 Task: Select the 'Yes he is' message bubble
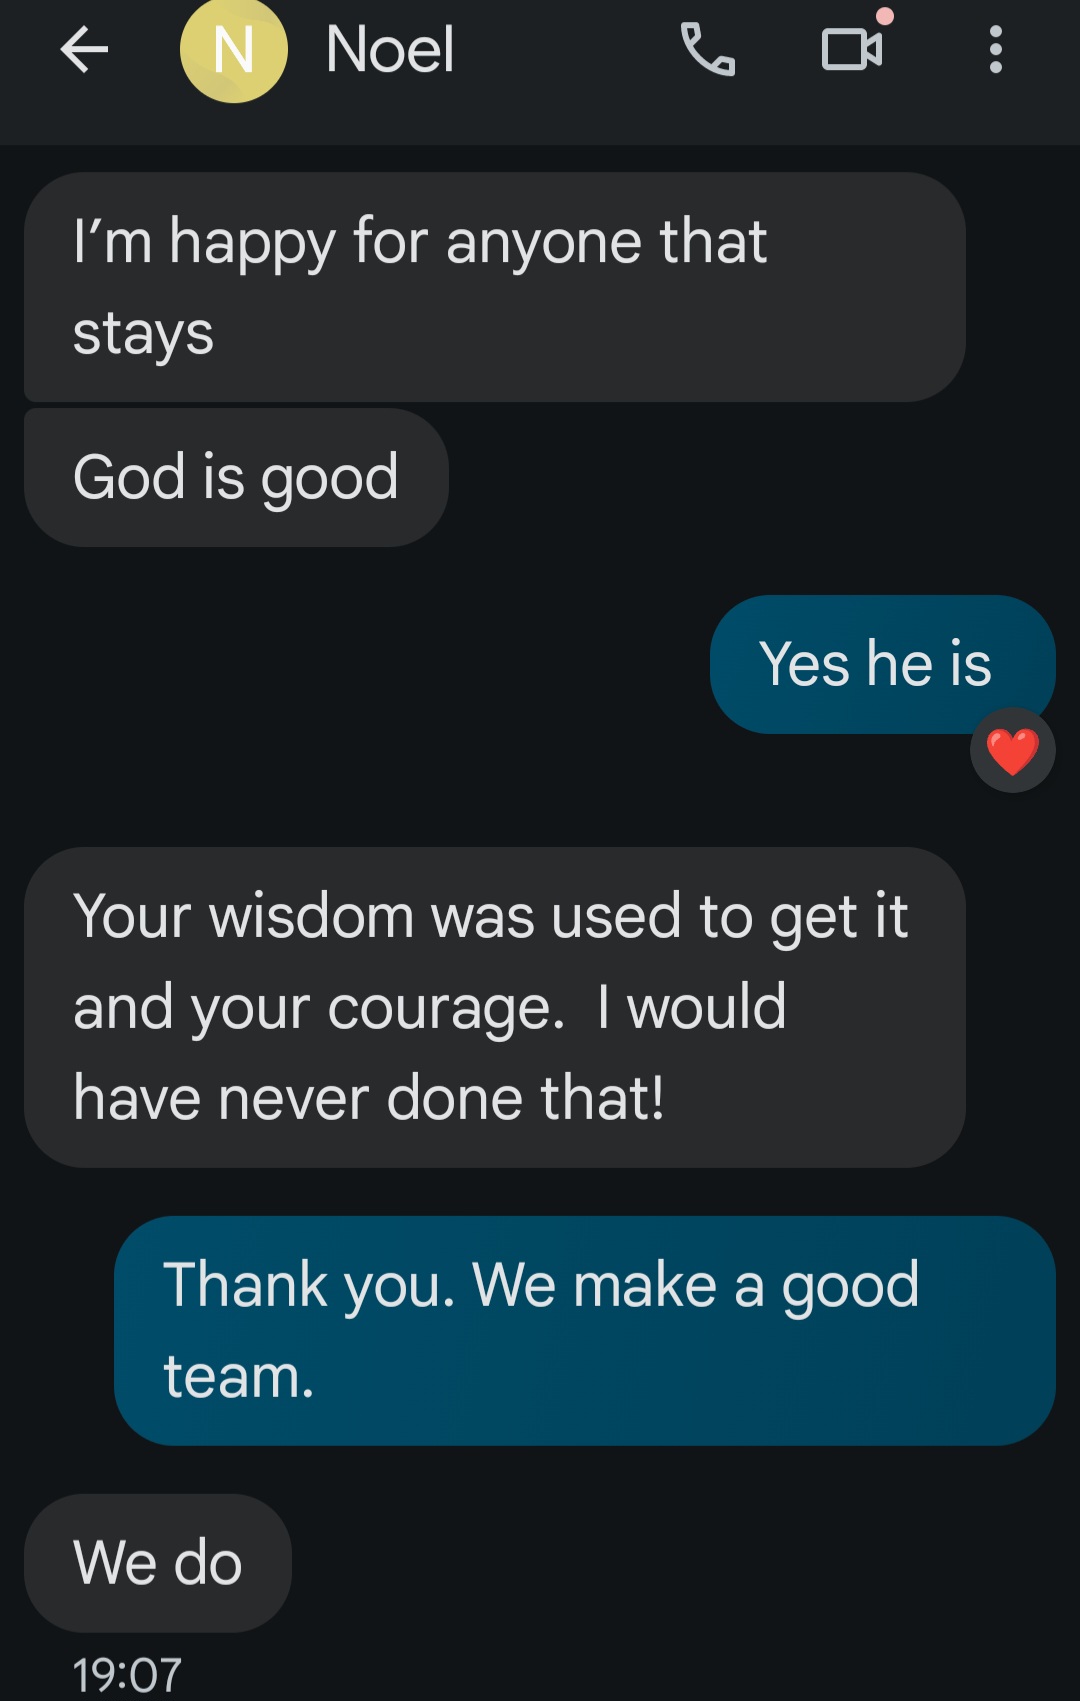tap(882, 664)
